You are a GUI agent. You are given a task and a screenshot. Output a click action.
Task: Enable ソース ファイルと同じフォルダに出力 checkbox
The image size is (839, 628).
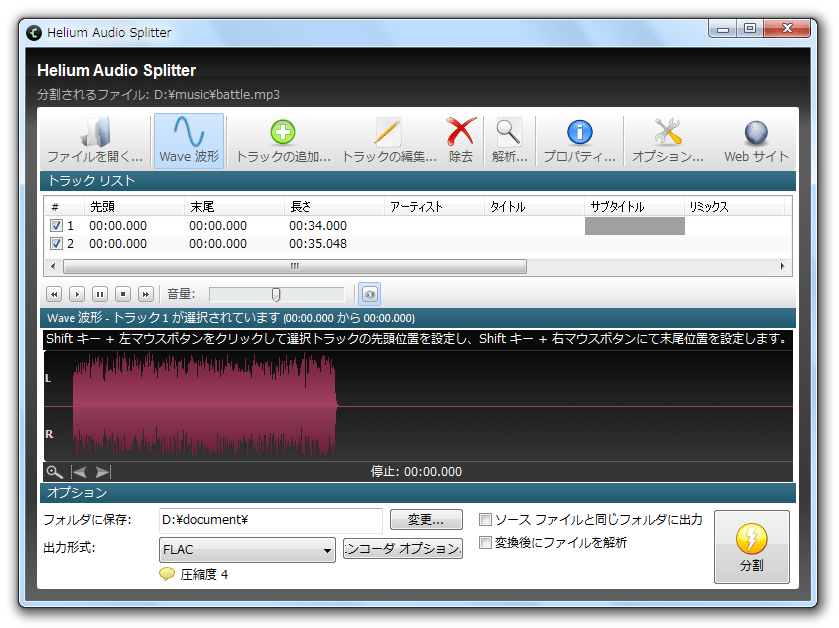[485, 519]
